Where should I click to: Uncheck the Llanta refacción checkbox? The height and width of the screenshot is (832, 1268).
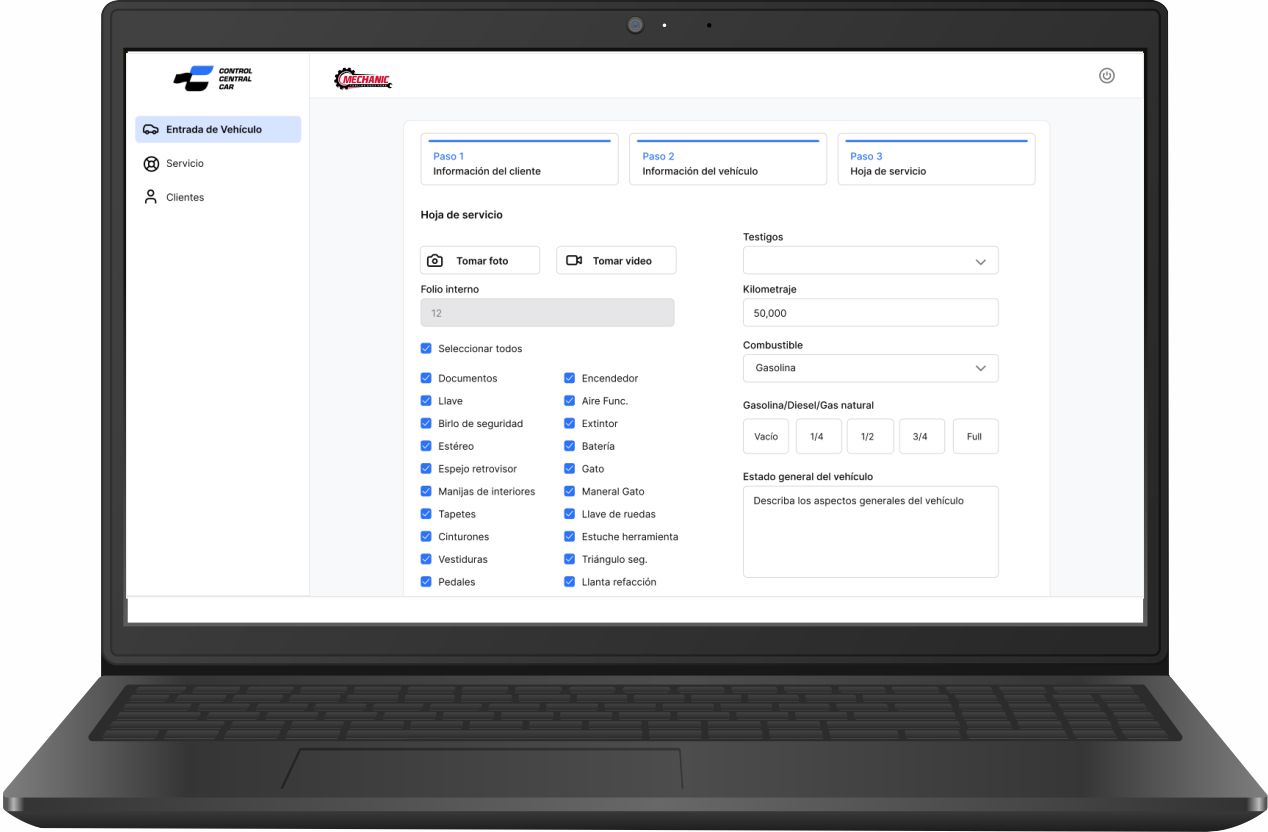570,582
